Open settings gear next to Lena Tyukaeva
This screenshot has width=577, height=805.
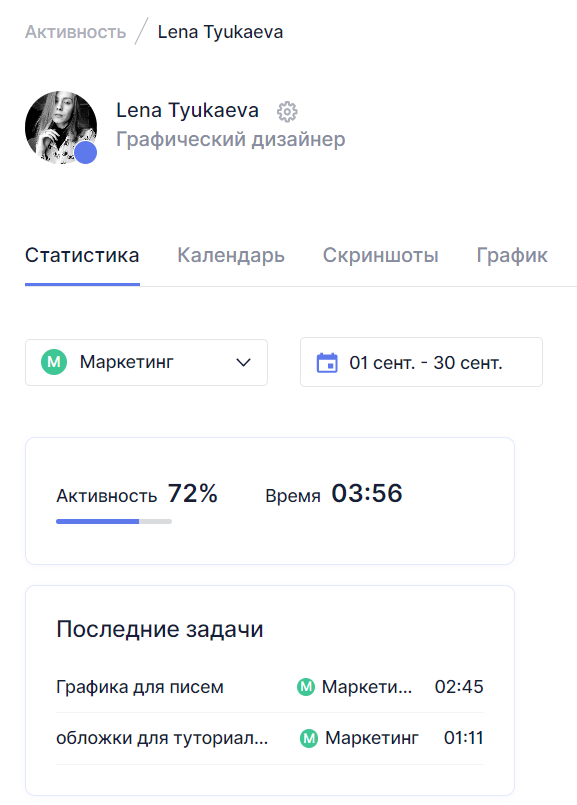point(287,111)
